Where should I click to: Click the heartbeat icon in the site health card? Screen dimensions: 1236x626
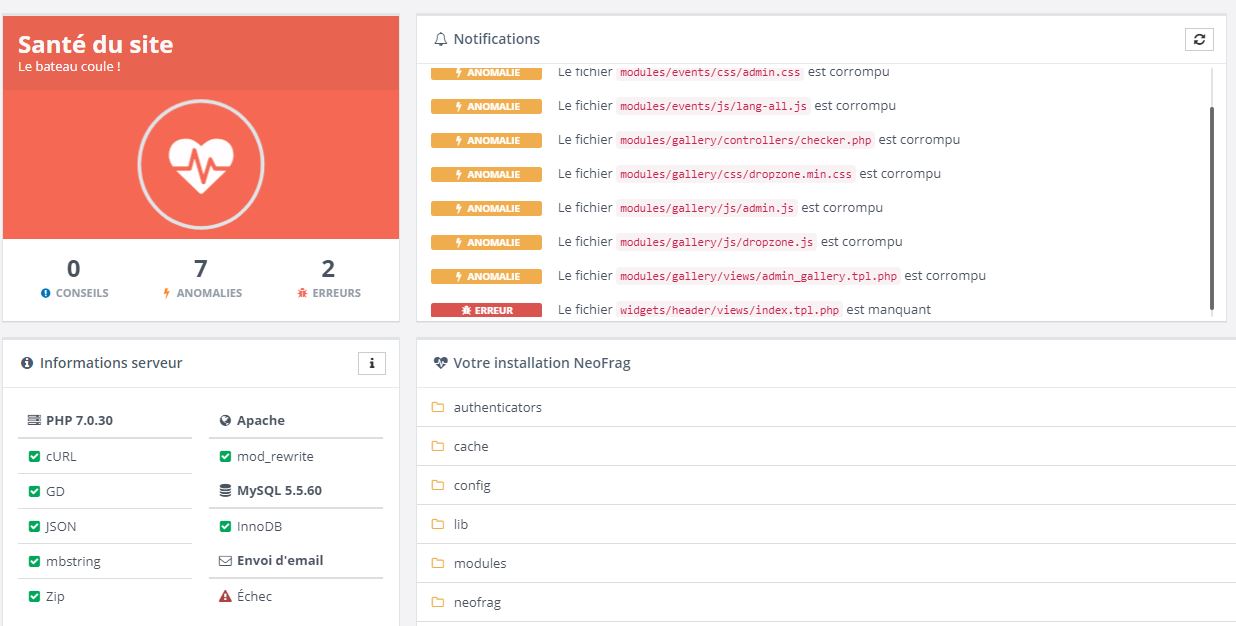[x=201, y=164]
